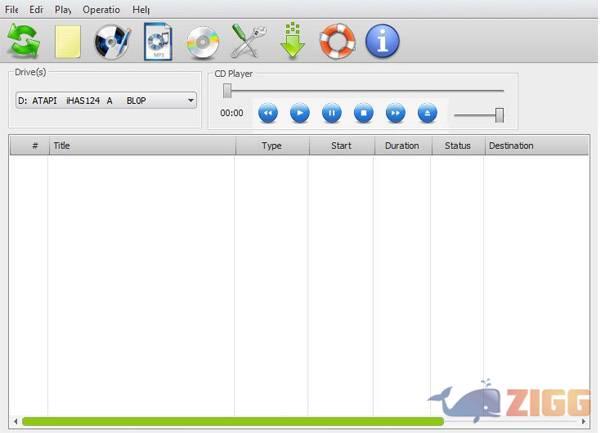
Task: Click the CD with music note icon
Action: (112, 41)
